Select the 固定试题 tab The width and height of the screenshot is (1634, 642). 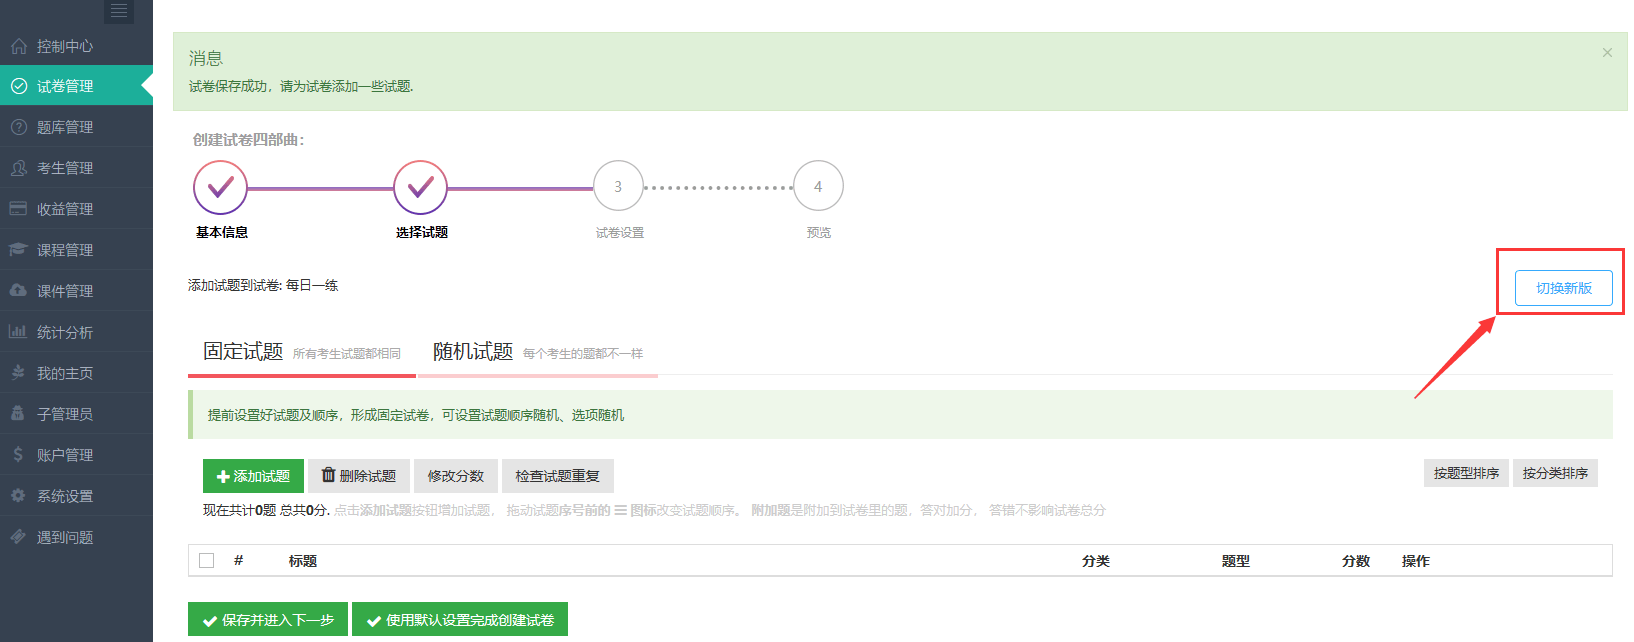(243, 352)
